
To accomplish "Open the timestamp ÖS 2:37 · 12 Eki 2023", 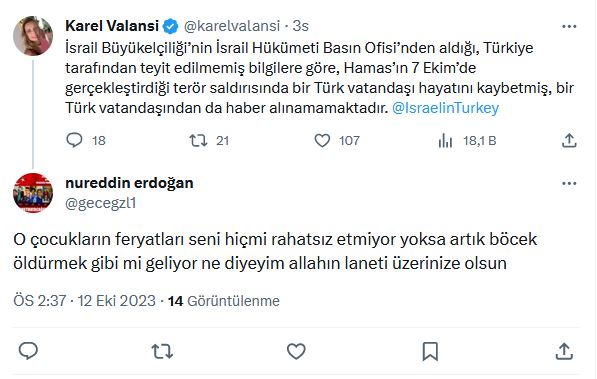I will pos(85,301).
